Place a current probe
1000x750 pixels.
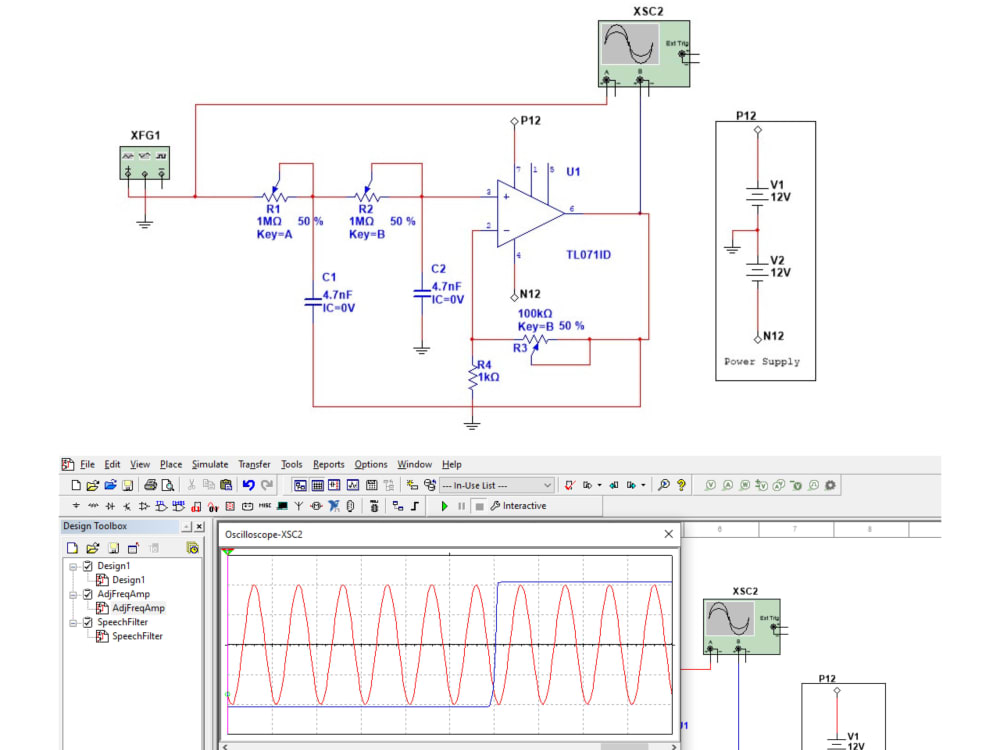(728, 485)
